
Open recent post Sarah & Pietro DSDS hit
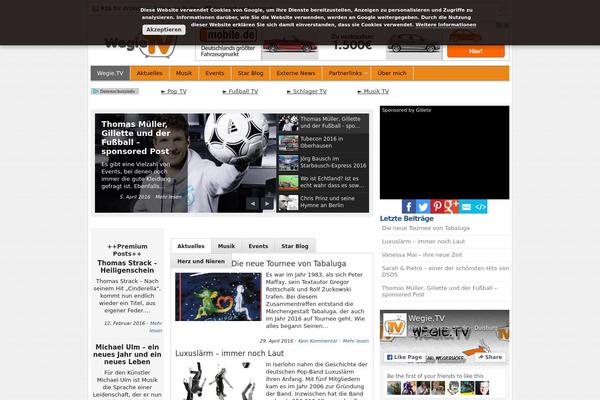coord(445,271)
